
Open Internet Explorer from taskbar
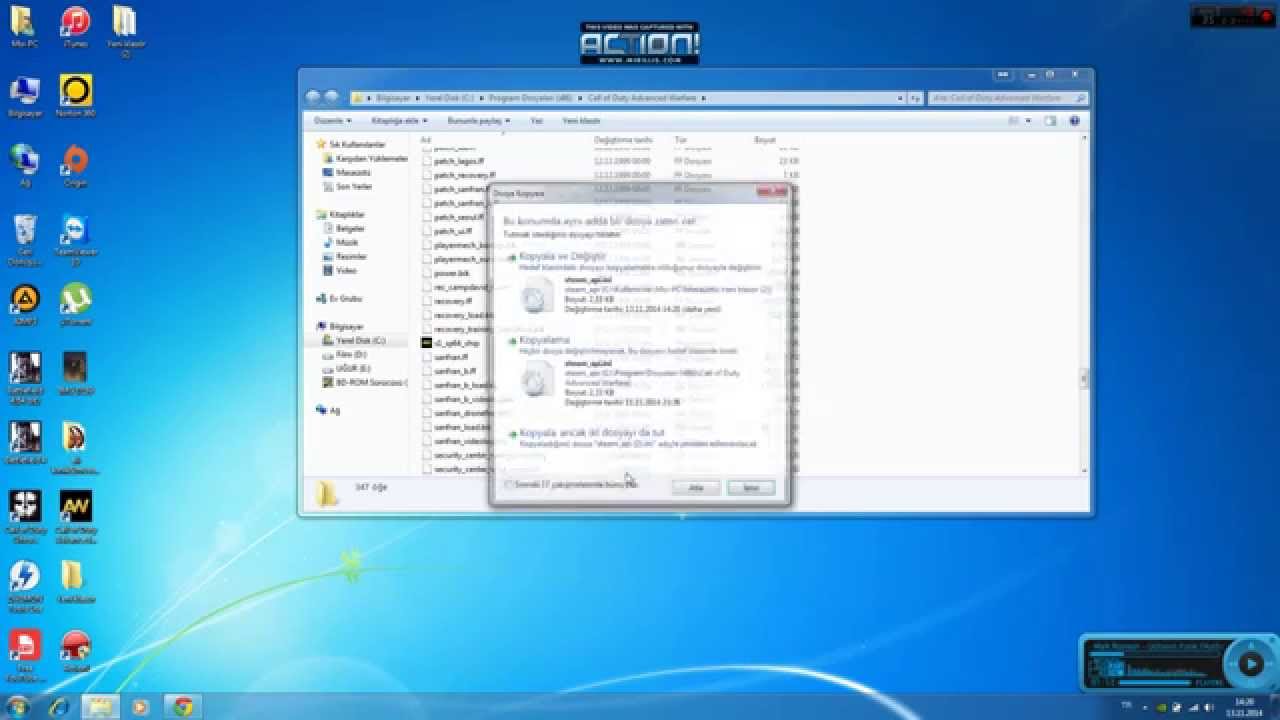pyautogui.click(x=61, y=707)
